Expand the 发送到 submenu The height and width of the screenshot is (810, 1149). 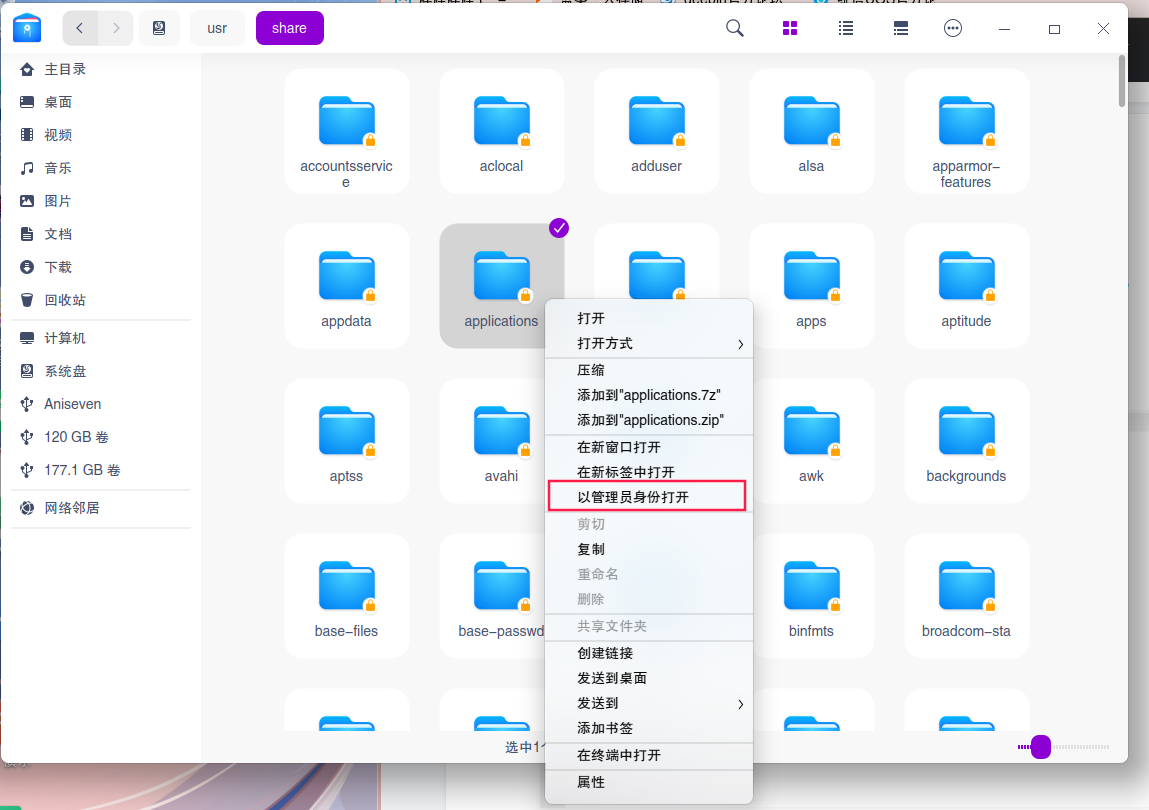click(648, 703)
